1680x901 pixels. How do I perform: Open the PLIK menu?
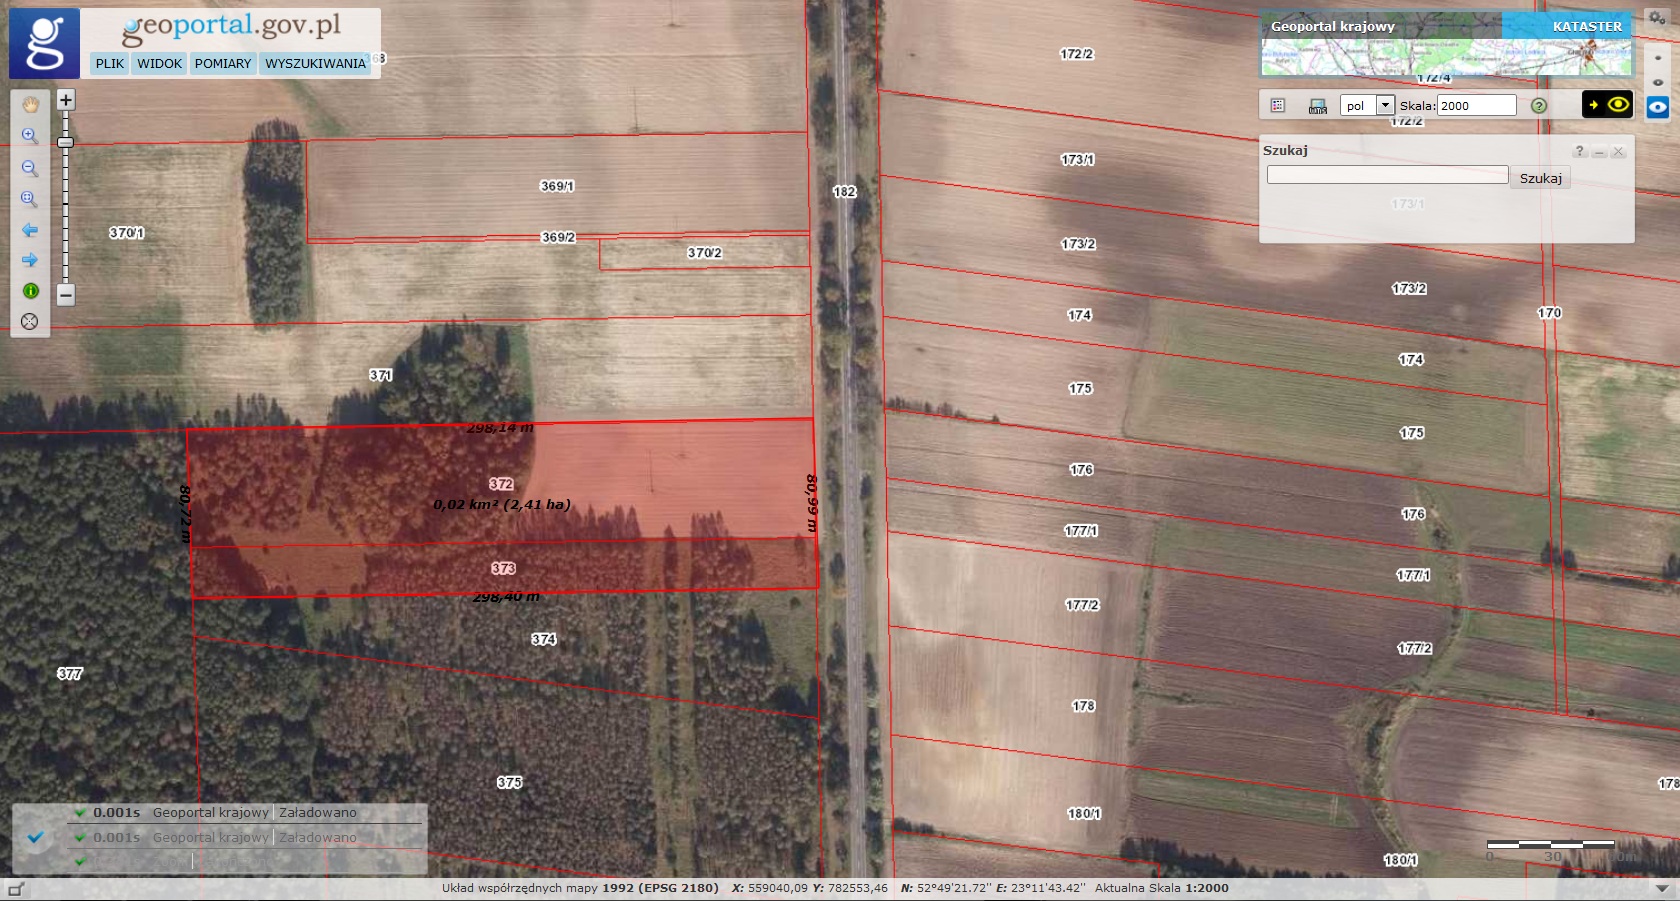(x=110, y=63)
